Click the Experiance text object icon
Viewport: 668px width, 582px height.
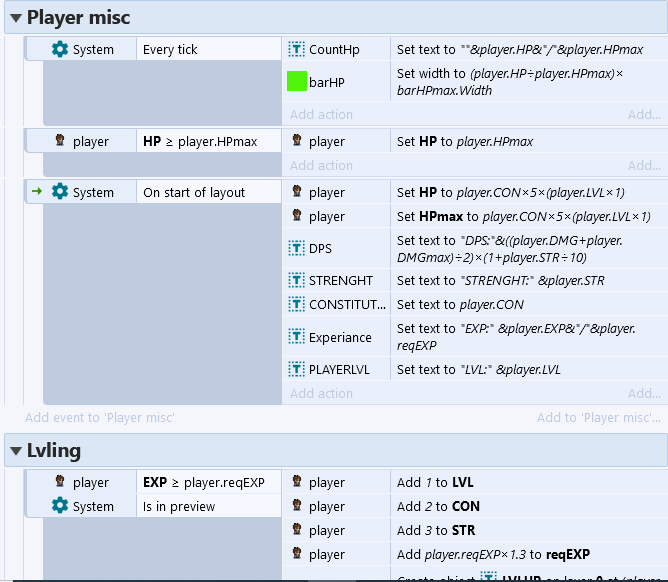pyautogui.click(x=297, y=337)
